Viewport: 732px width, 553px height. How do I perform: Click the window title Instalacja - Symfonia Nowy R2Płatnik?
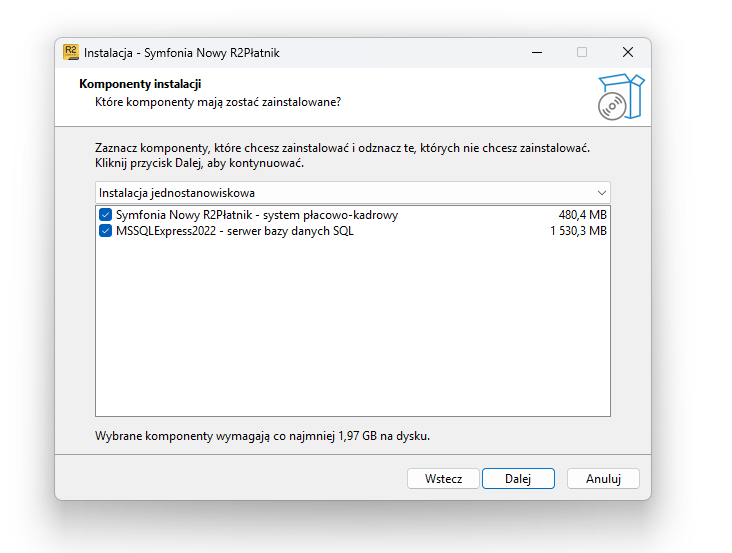pos(182,53)
